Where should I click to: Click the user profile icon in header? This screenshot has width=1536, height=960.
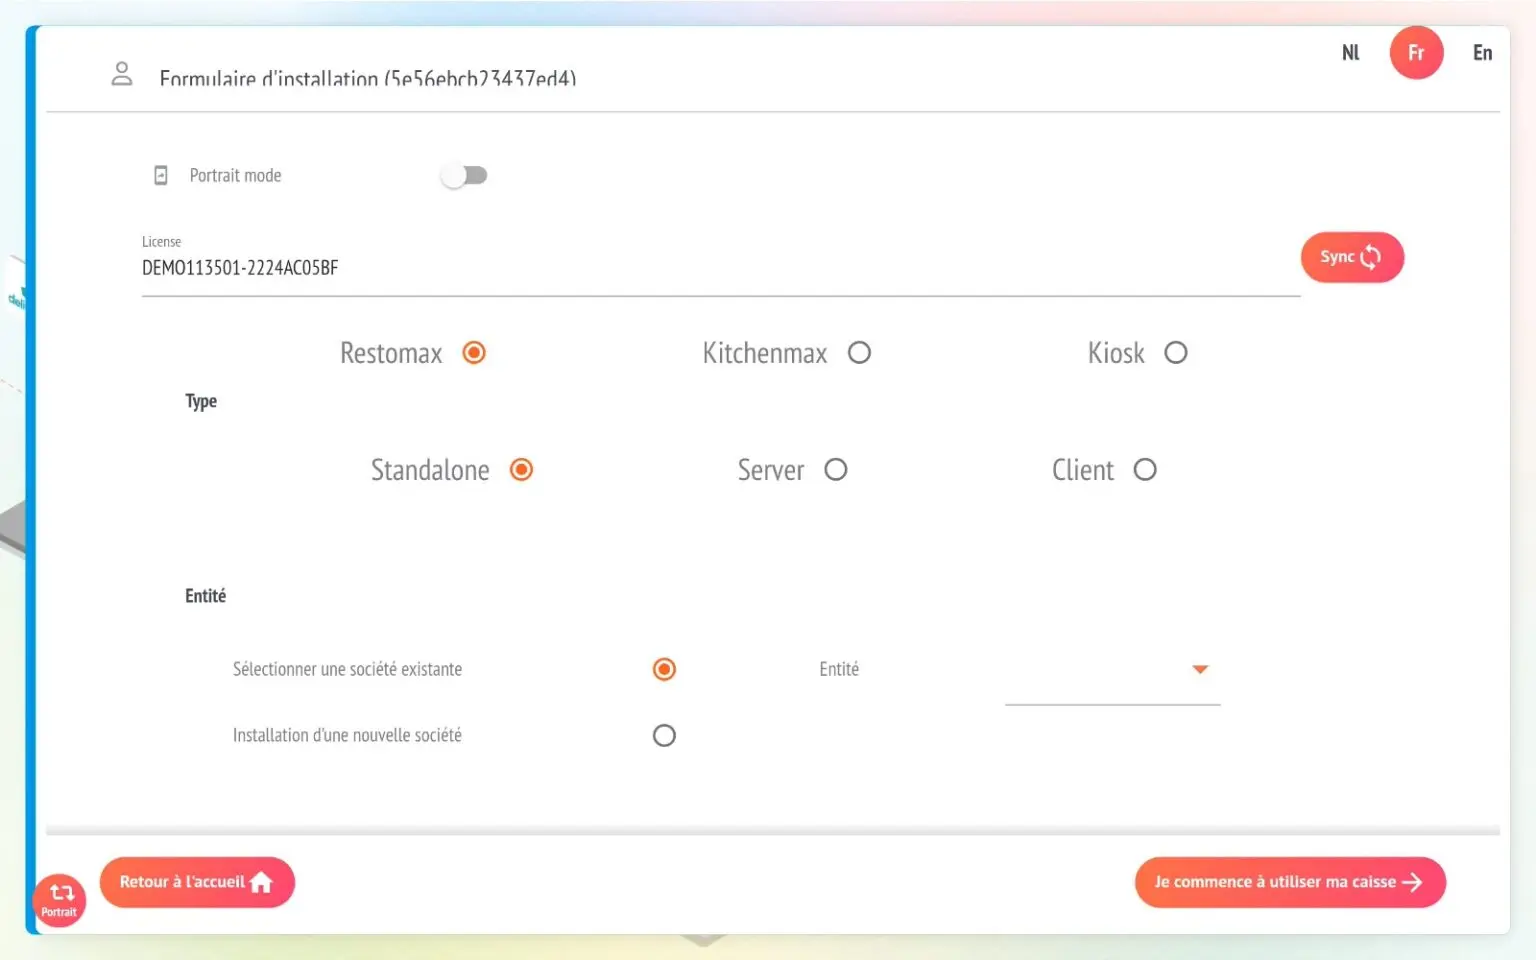[x=122, y=74]
